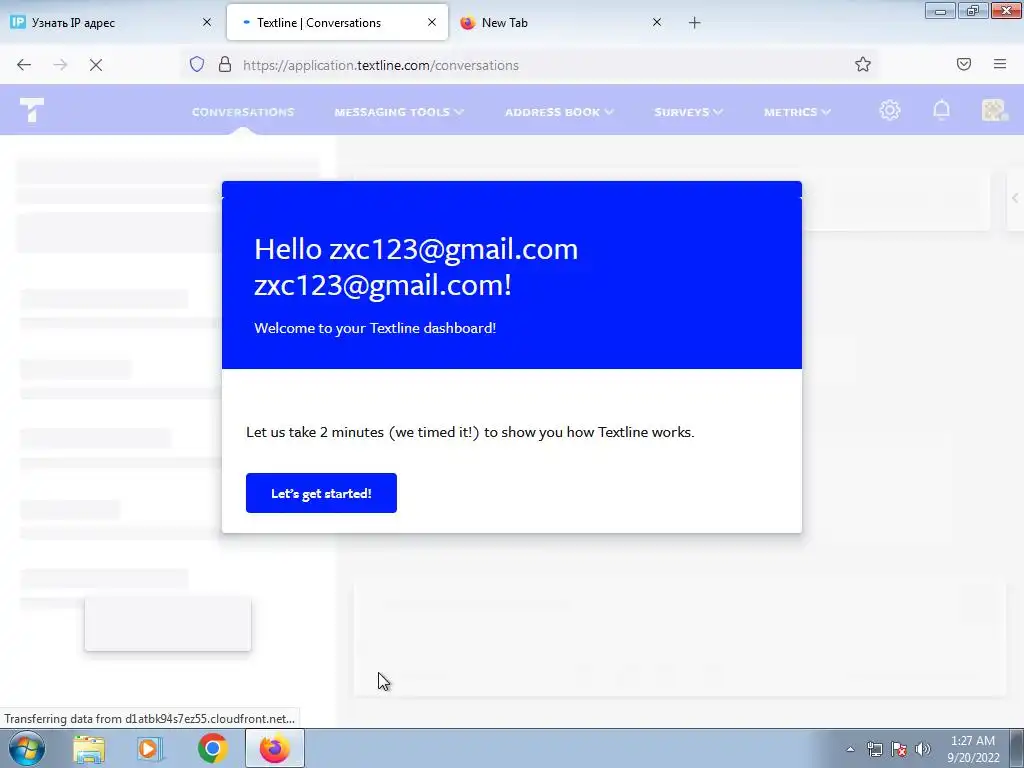This screenshot has height=768, width=1024.
Task: Open File Explorer from taskbar
Action: 89,749
